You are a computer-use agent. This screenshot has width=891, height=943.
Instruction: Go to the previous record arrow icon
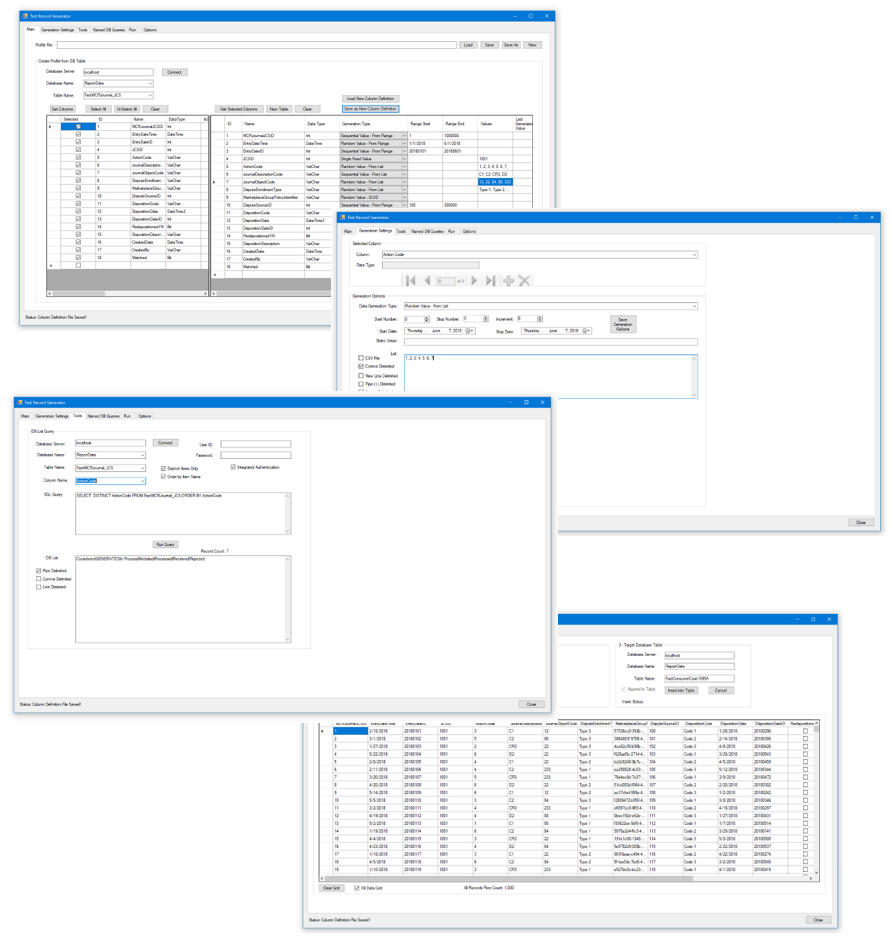(427, 280)
